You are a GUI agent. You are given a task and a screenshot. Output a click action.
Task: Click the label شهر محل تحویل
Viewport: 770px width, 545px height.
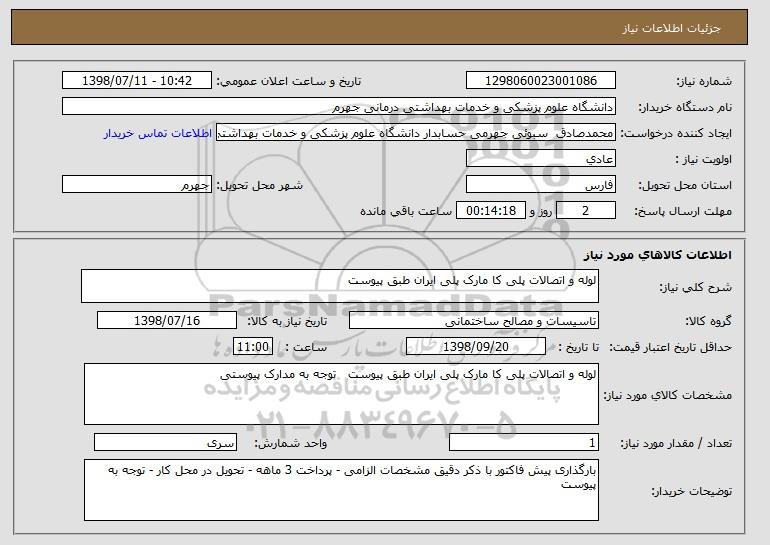pos(260,186)
